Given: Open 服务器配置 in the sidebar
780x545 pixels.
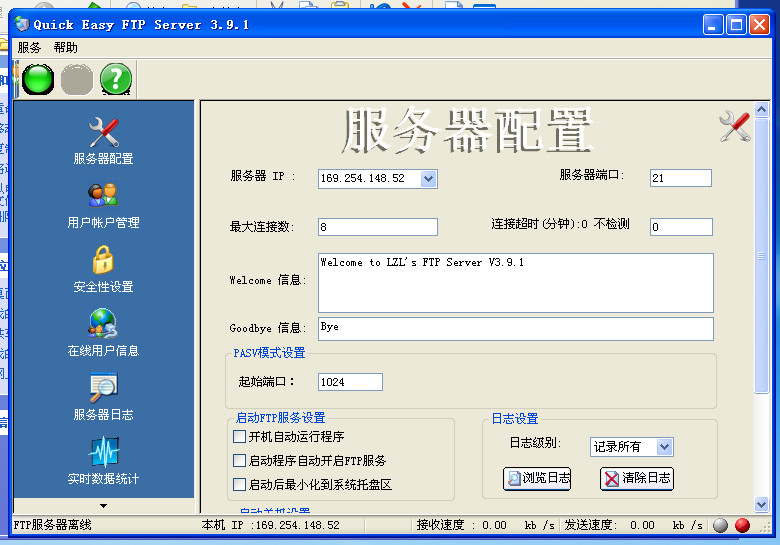Looking at the screenshot, I should [x=103, y=140].
